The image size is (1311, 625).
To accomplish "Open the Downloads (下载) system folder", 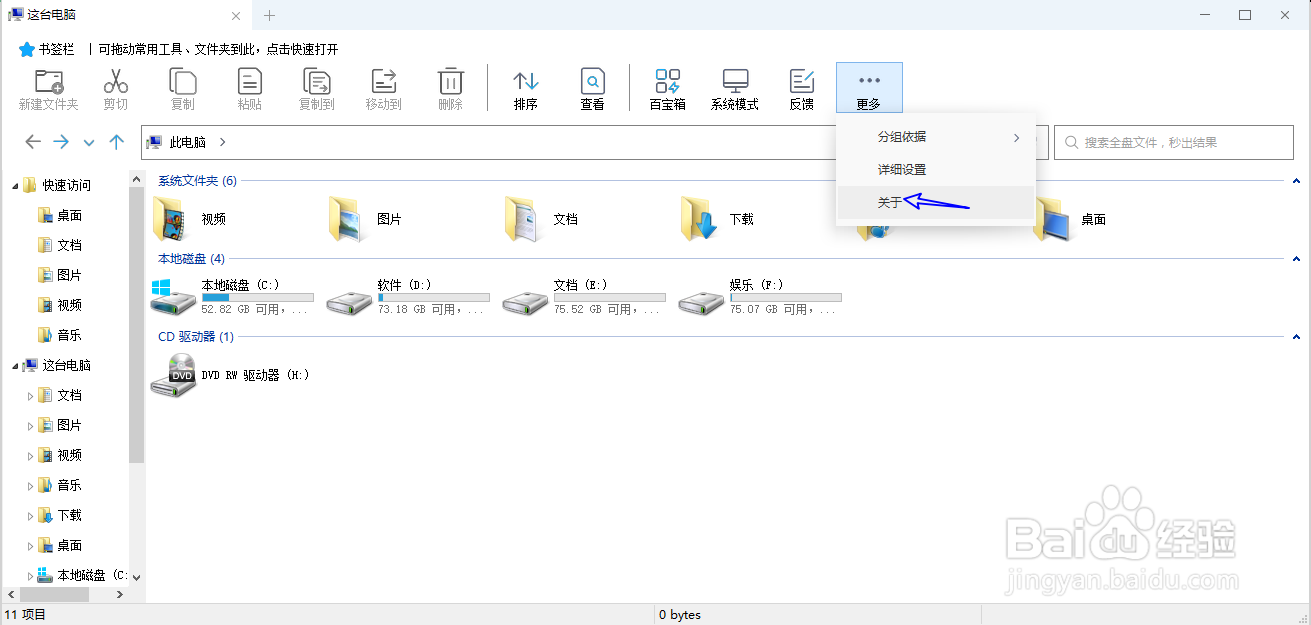I will point(718,218).
